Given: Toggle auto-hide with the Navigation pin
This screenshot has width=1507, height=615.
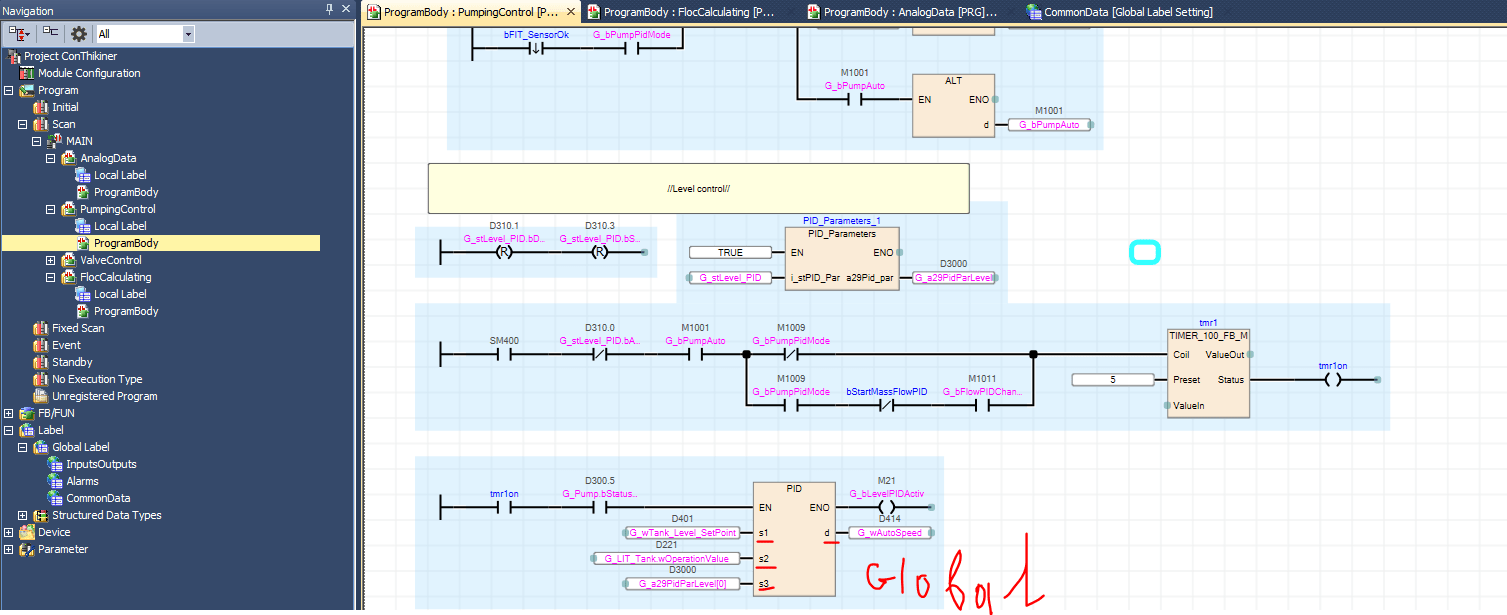Looking at the screenshot, I should click(329, 9).
